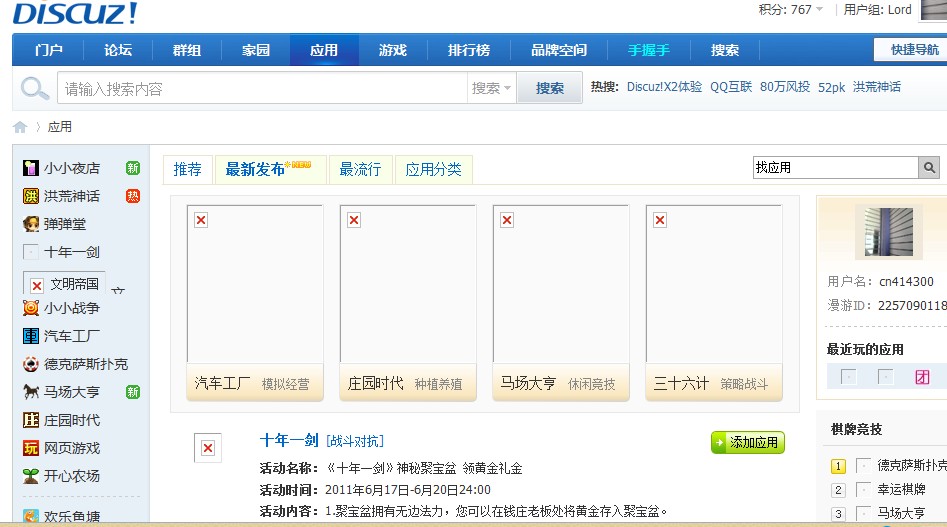Click the 汽车工厂 模拟经营 app card

(255, 303)
